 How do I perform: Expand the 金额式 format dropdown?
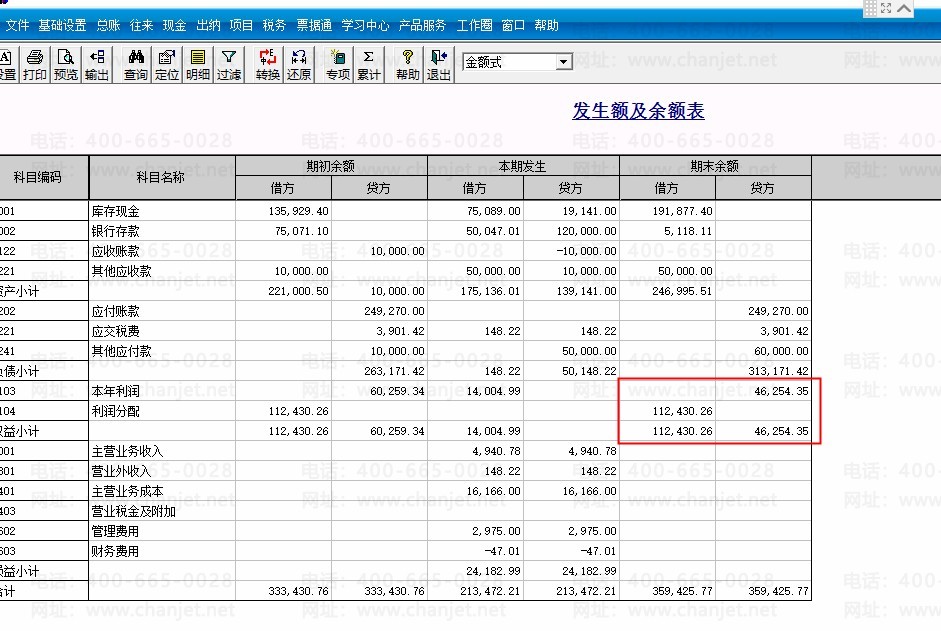pyautogui.click(x=564, y=62)
